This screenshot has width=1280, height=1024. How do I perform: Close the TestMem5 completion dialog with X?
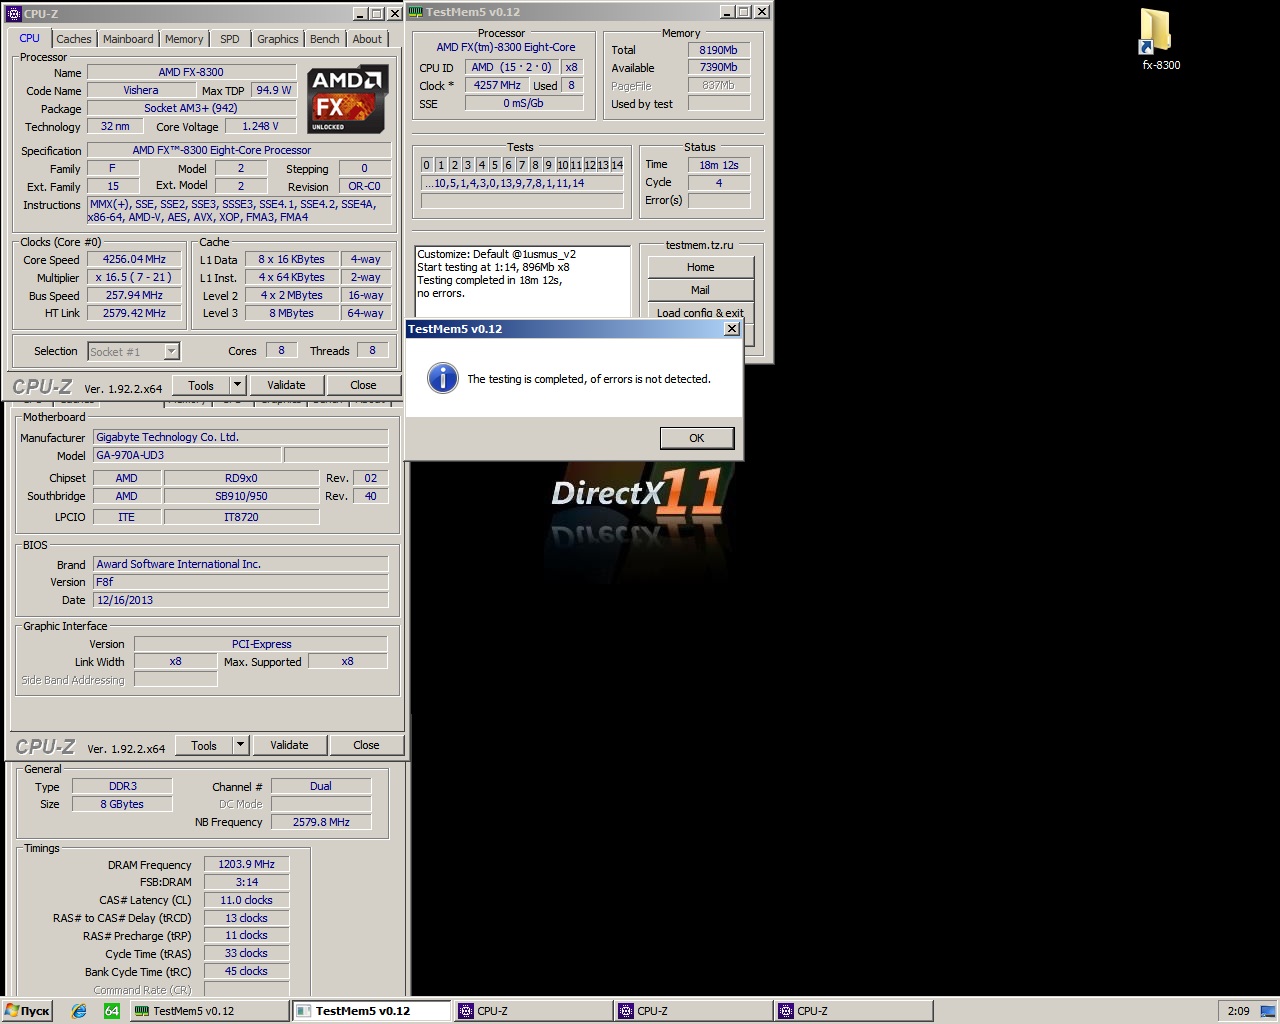coord(732,329)
